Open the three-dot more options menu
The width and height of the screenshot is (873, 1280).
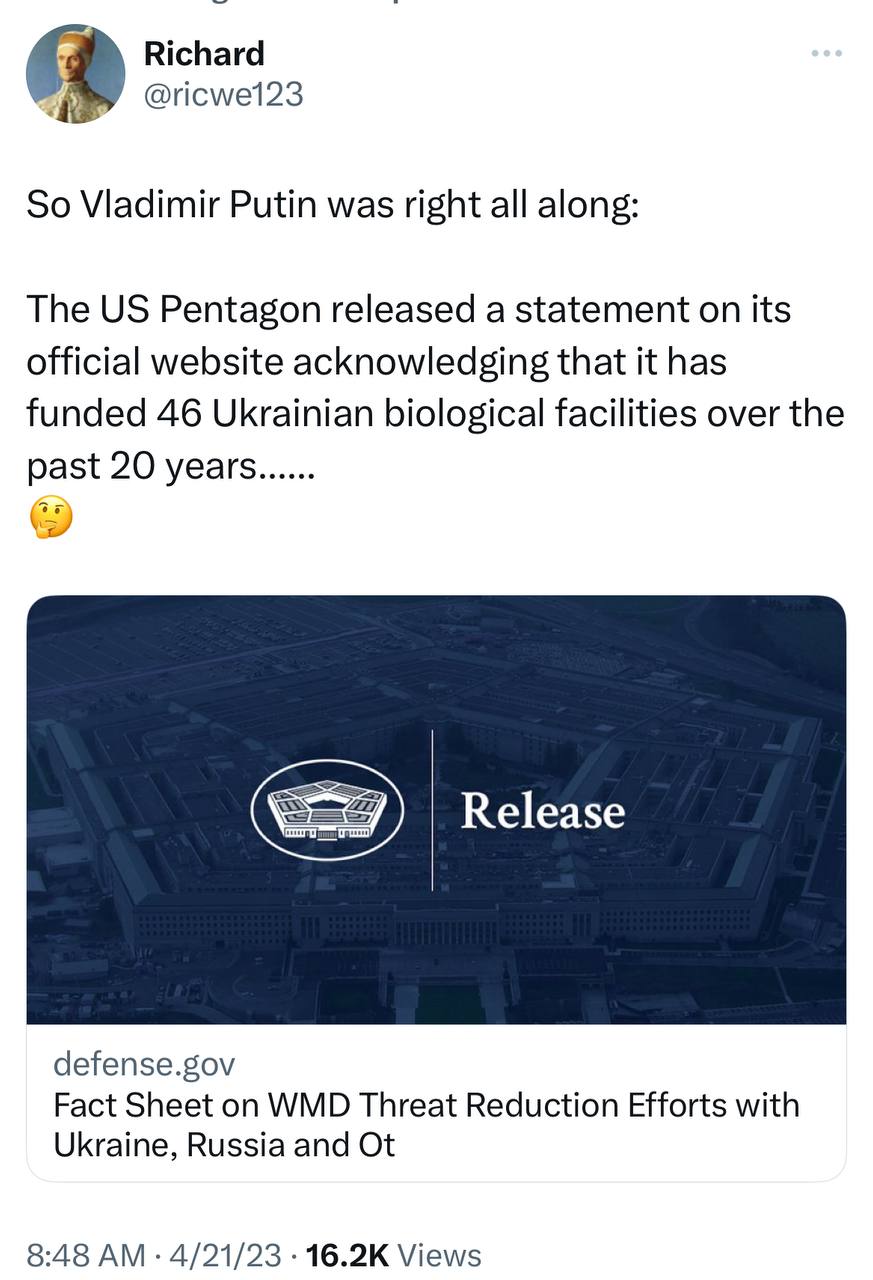pyautogui.click(x=826, y=53)
